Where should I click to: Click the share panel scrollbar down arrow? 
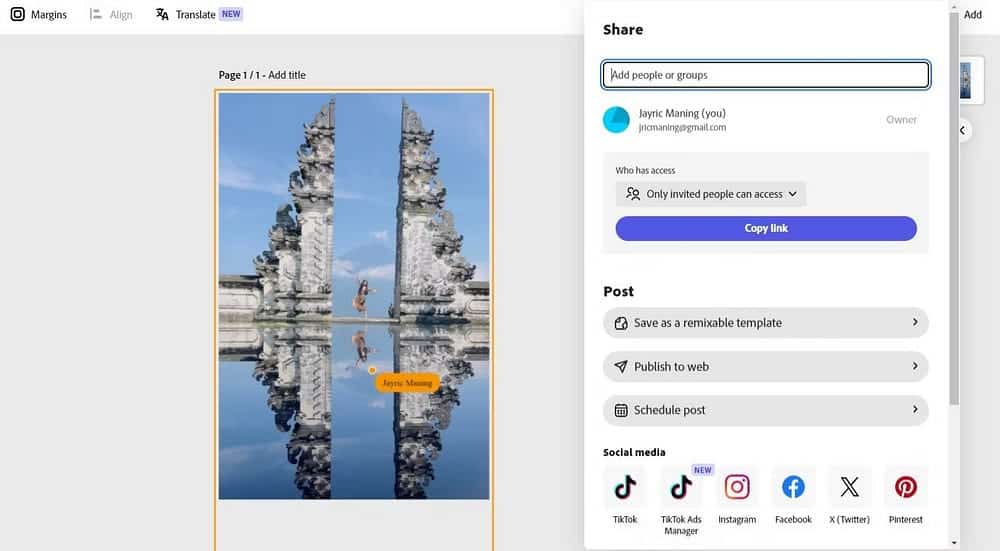point(953,543)
